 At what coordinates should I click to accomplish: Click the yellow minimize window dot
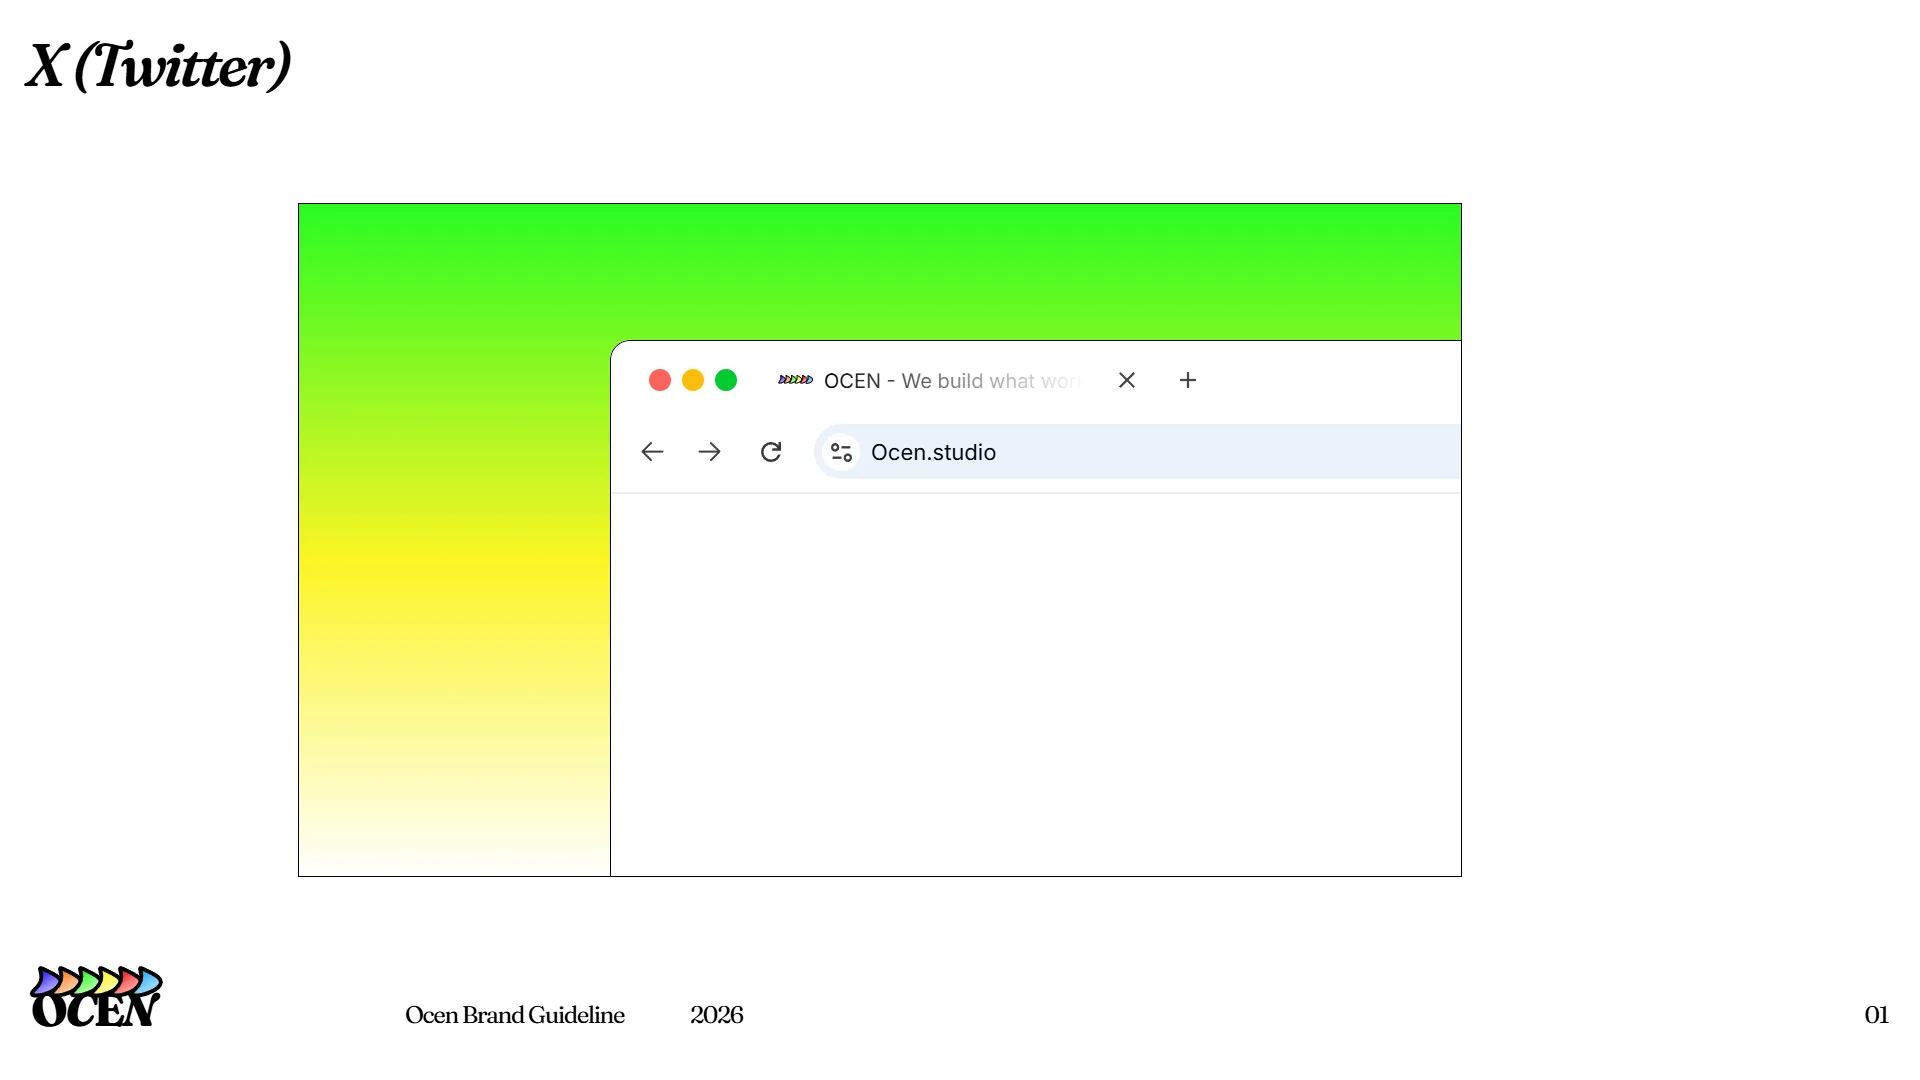[693, 380]
